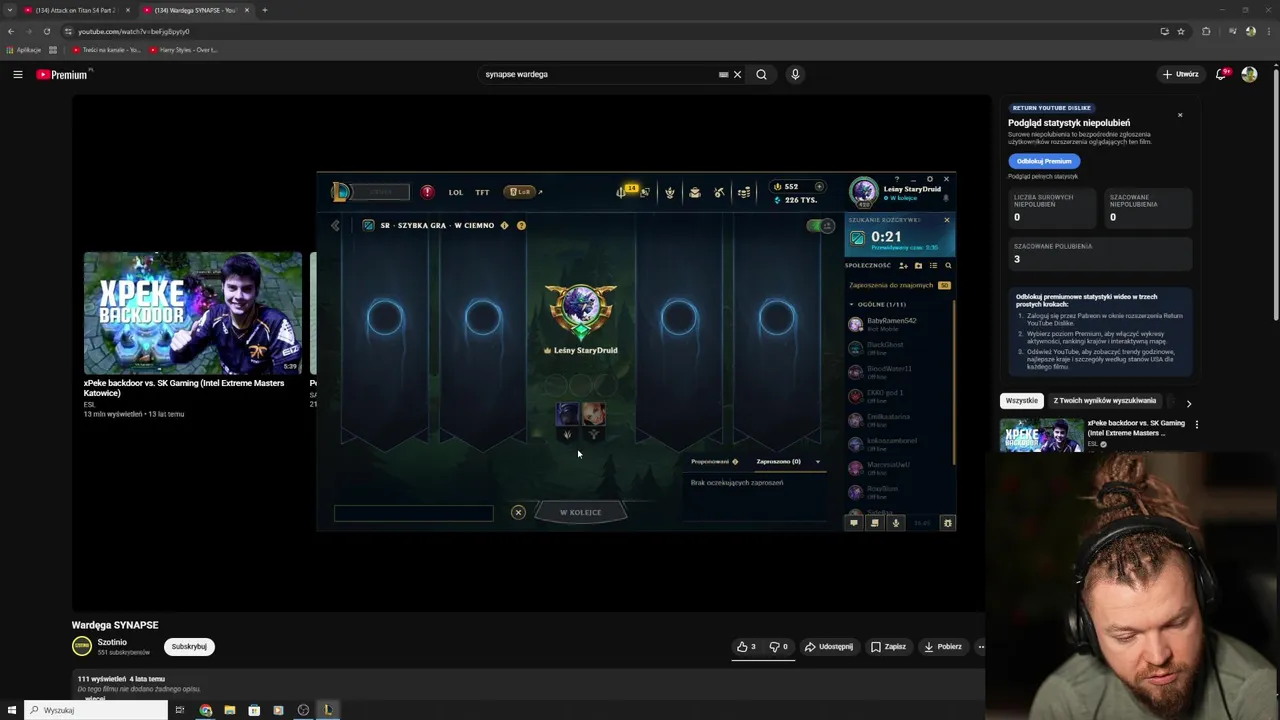Click the friends search magnifier icon
This screenshot has height=720, width=1280.
(x=948, y=265)
